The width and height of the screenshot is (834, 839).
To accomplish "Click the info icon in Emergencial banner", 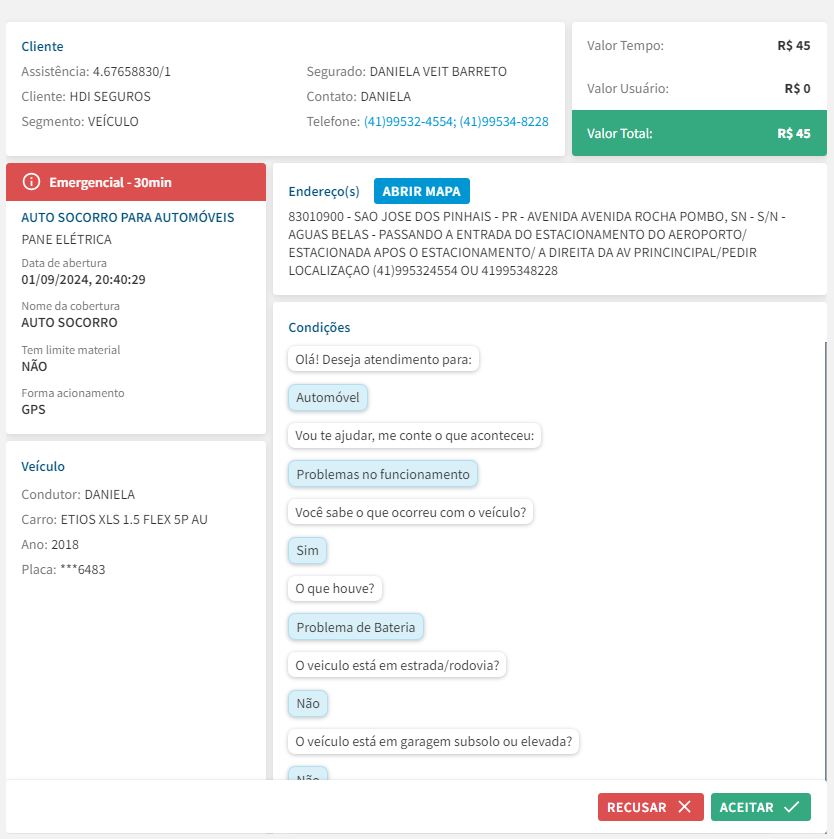I will (32, 182).
